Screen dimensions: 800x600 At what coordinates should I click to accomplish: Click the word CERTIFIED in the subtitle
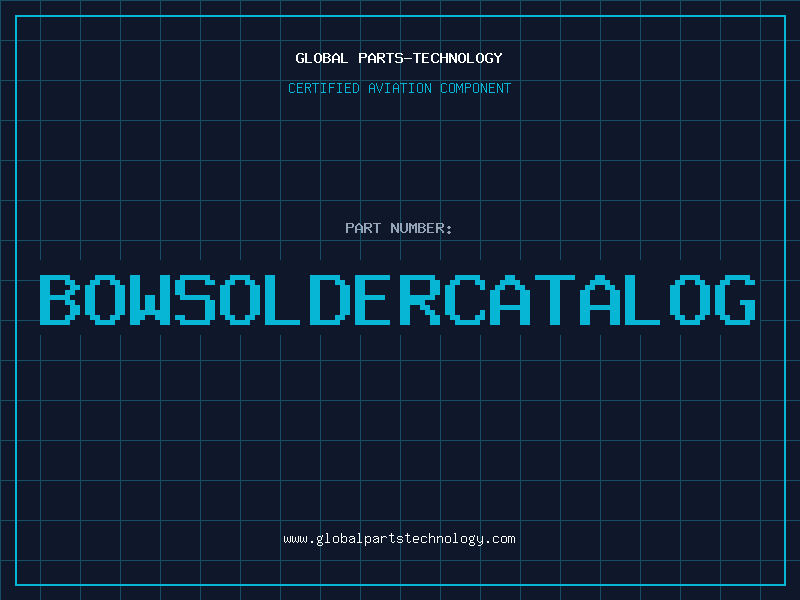(323, 88)
